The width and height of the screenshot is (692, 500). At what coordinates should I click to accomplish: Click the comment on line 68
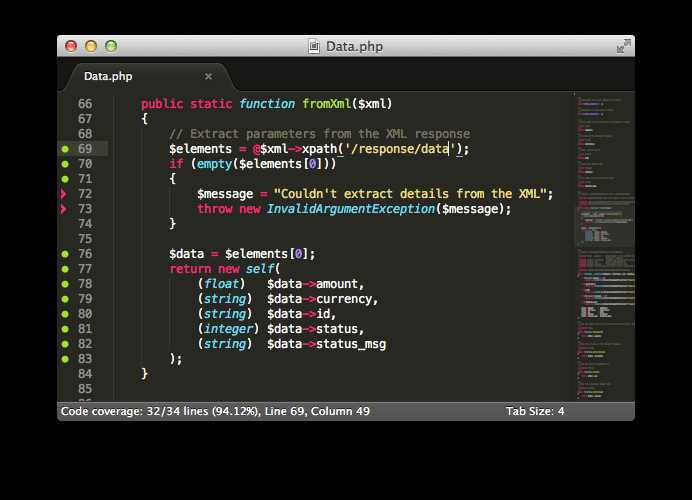320,134
